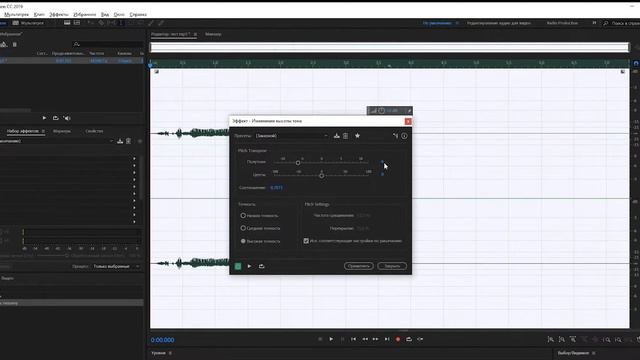Click the semitones slider handle
This screenshot has height=360, width=640.
298,163
